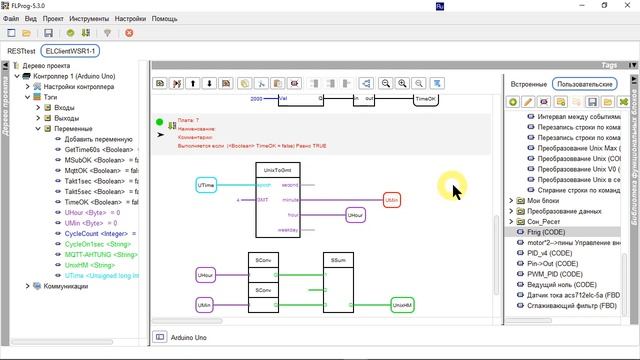The image size is (640, 360).
Task: Open the Проект menu
Action: point(53,19)
